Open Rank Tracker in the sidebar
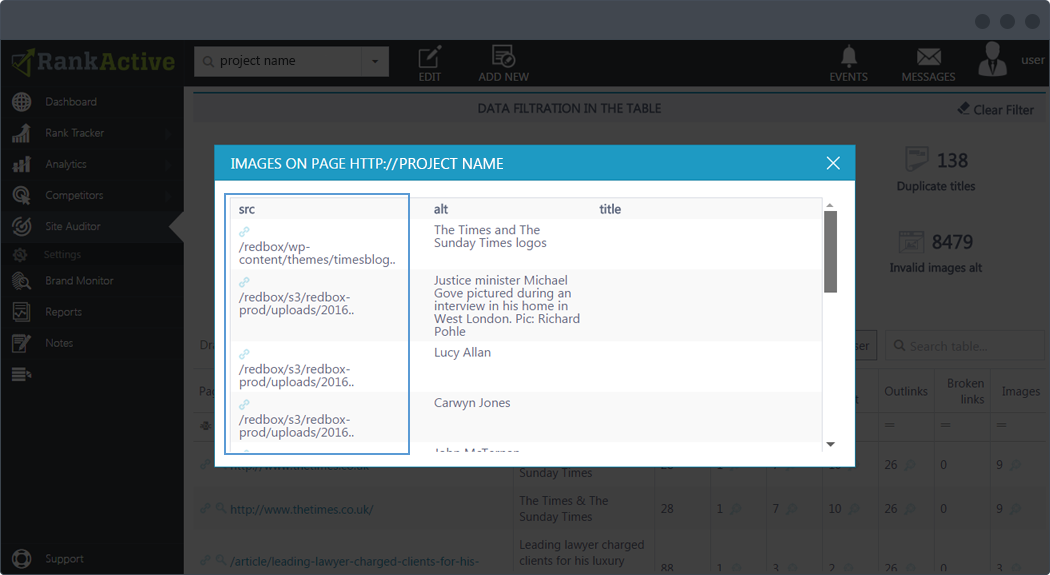The height and width of the screenshot is (575, 1050). point(74,133)
